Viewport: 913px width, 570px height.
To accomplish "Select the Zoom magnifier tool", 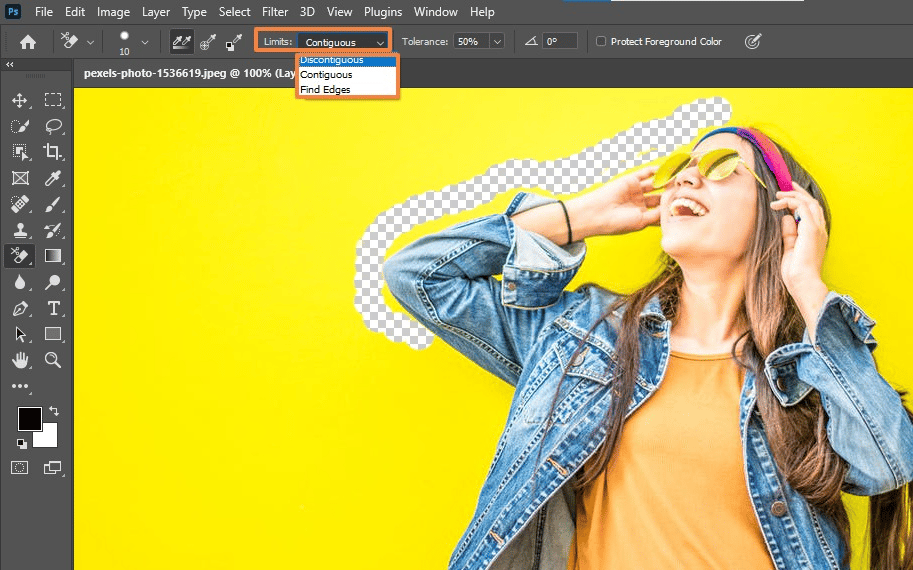I will (53, 360).
